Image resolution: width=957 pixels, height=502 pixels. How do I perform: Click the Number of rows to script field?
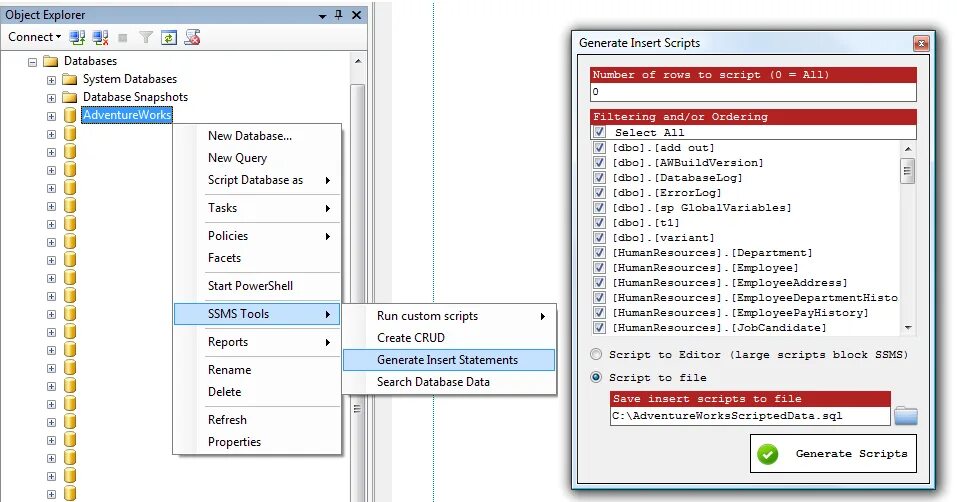[x=754, y=92]
